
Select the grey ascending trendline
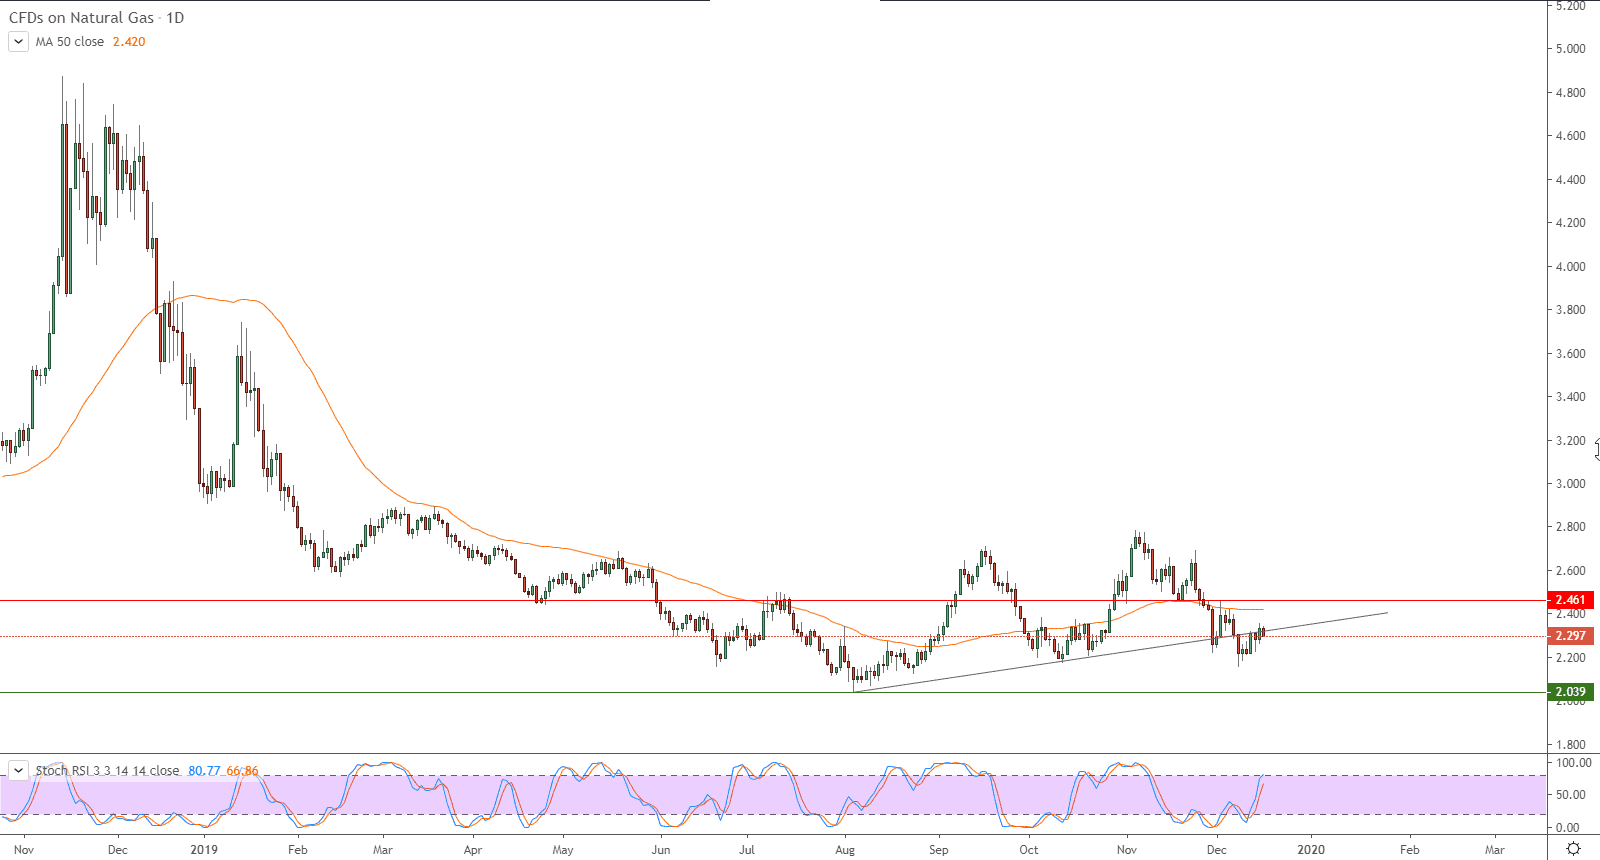[x=1120, y=651]
